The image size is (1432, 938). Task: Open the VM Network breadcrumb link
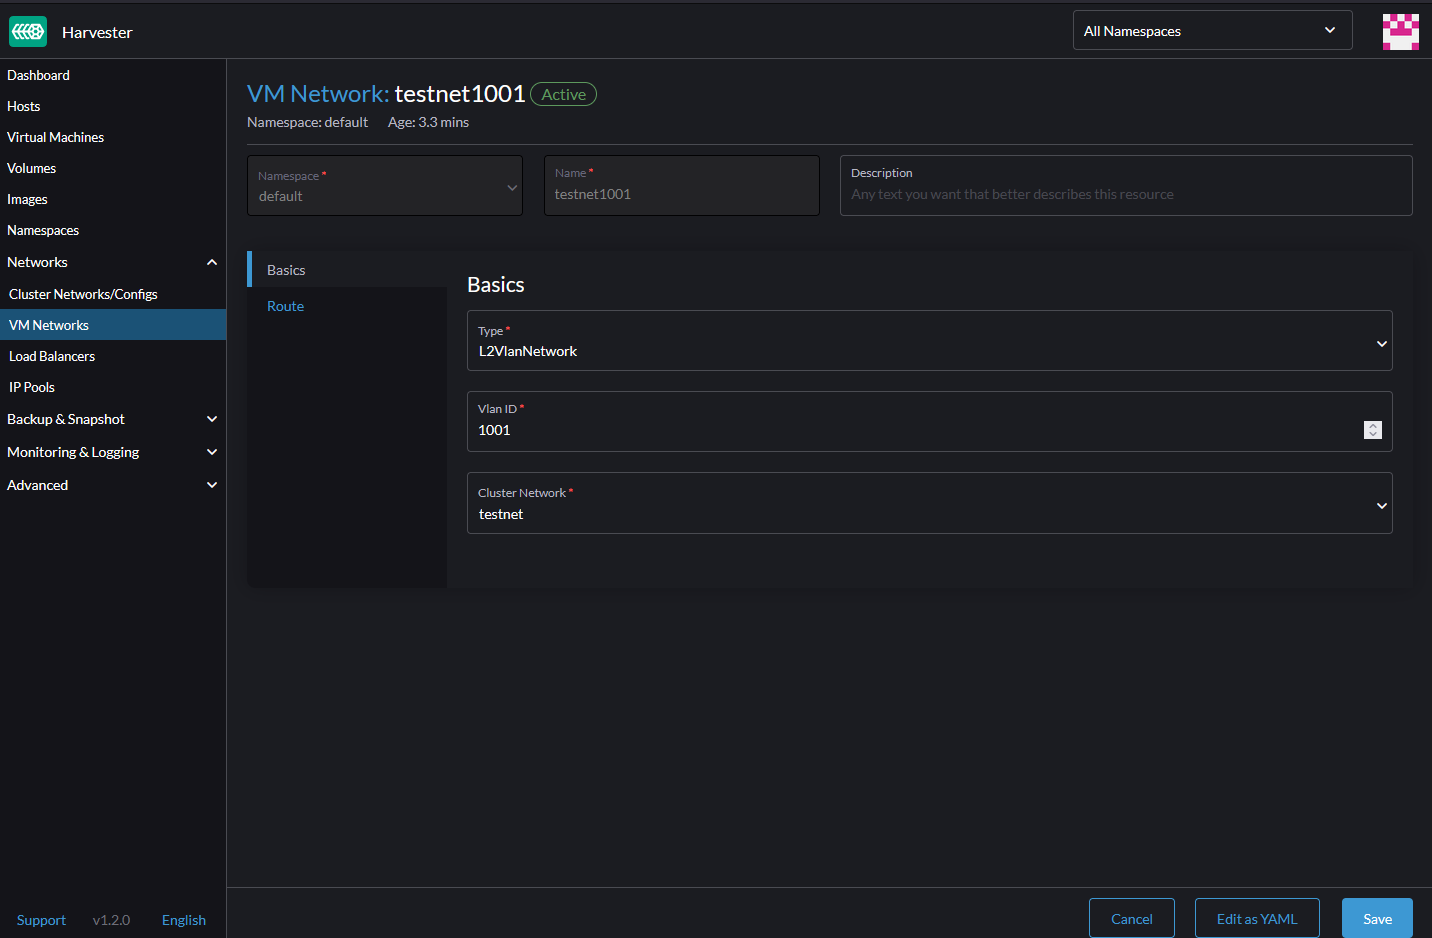(x=318, y=94)
